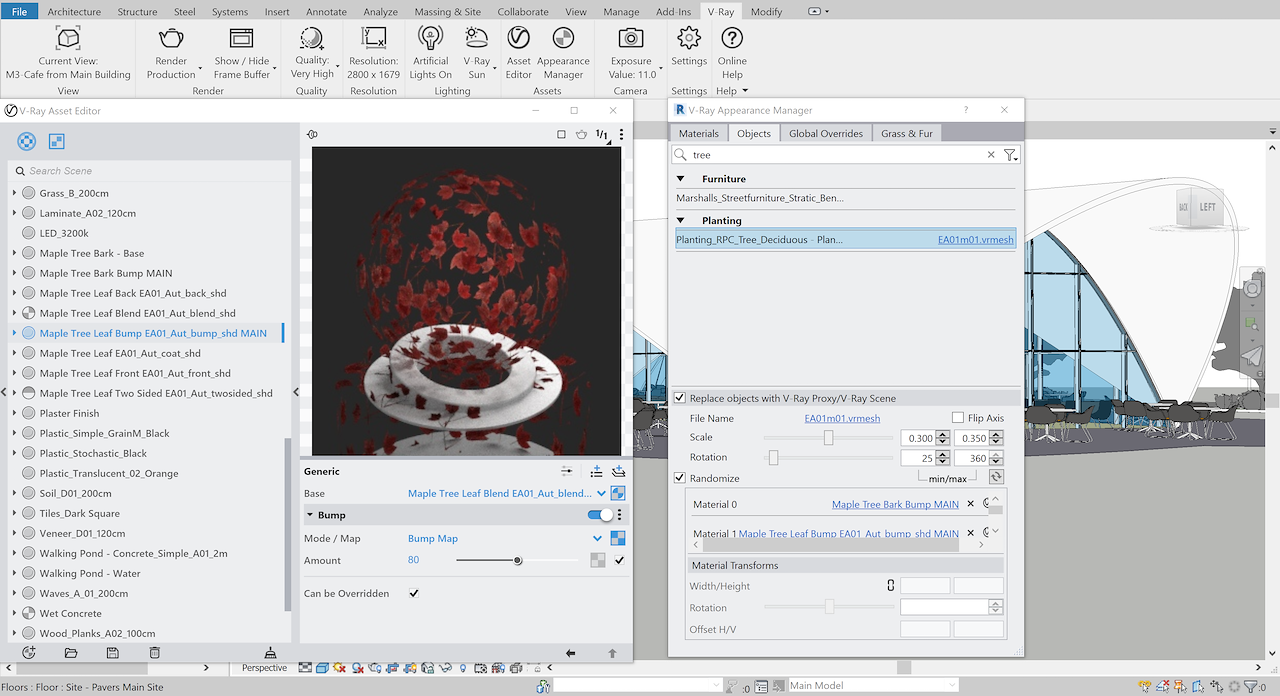Open the File menu tab
The height and width of the screenshot is (696, 1280).
click(20, 12)
